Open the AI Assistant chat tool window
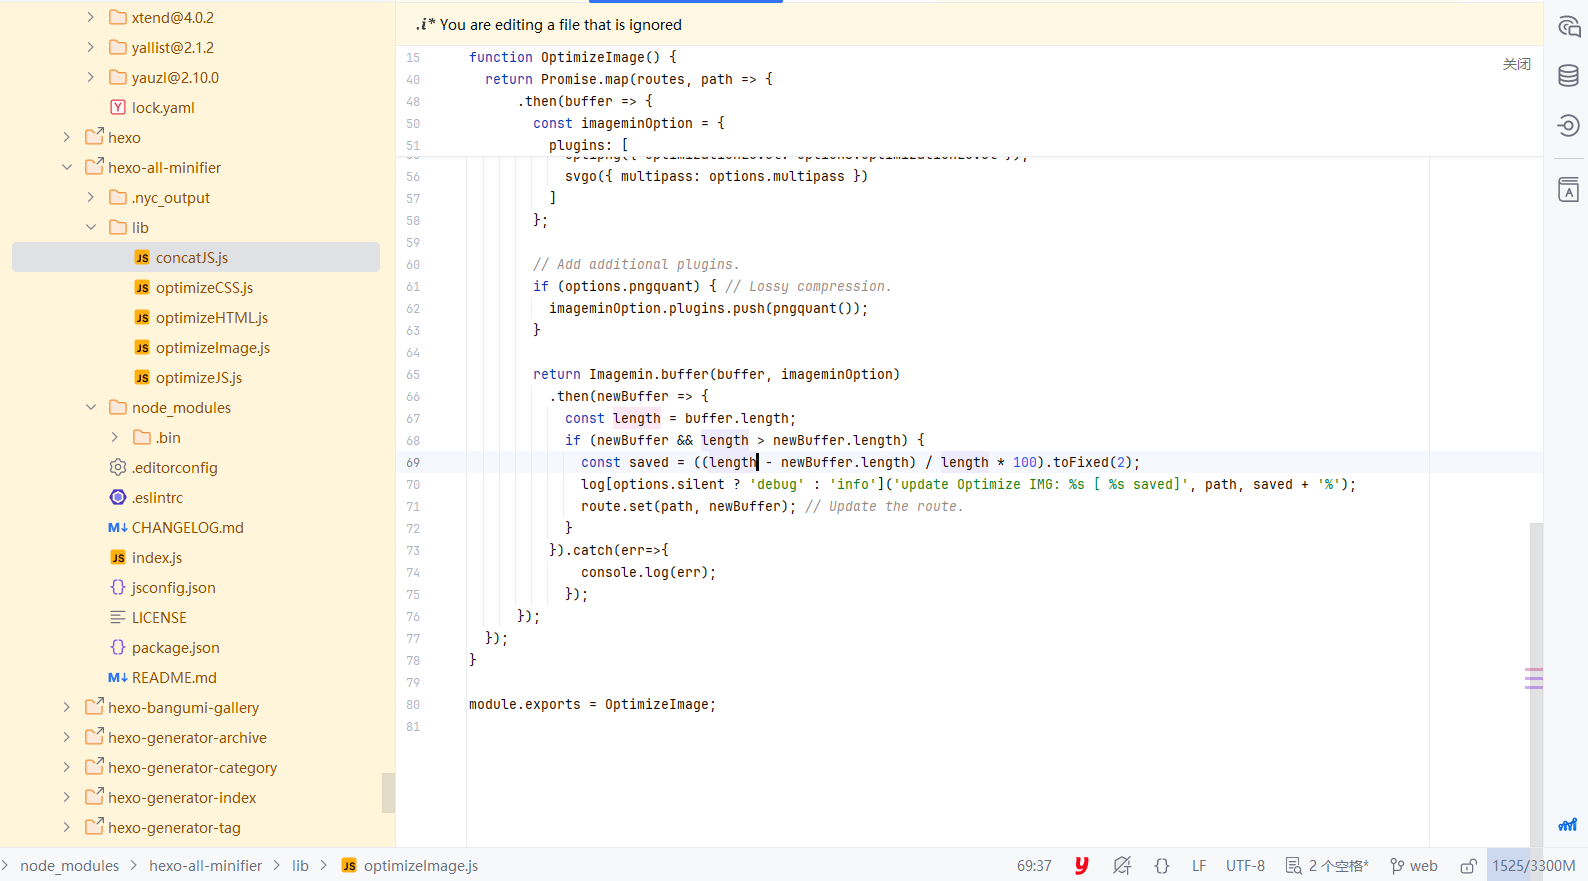This screenshot has height=881, width=1588. [x=1568, y=27]
